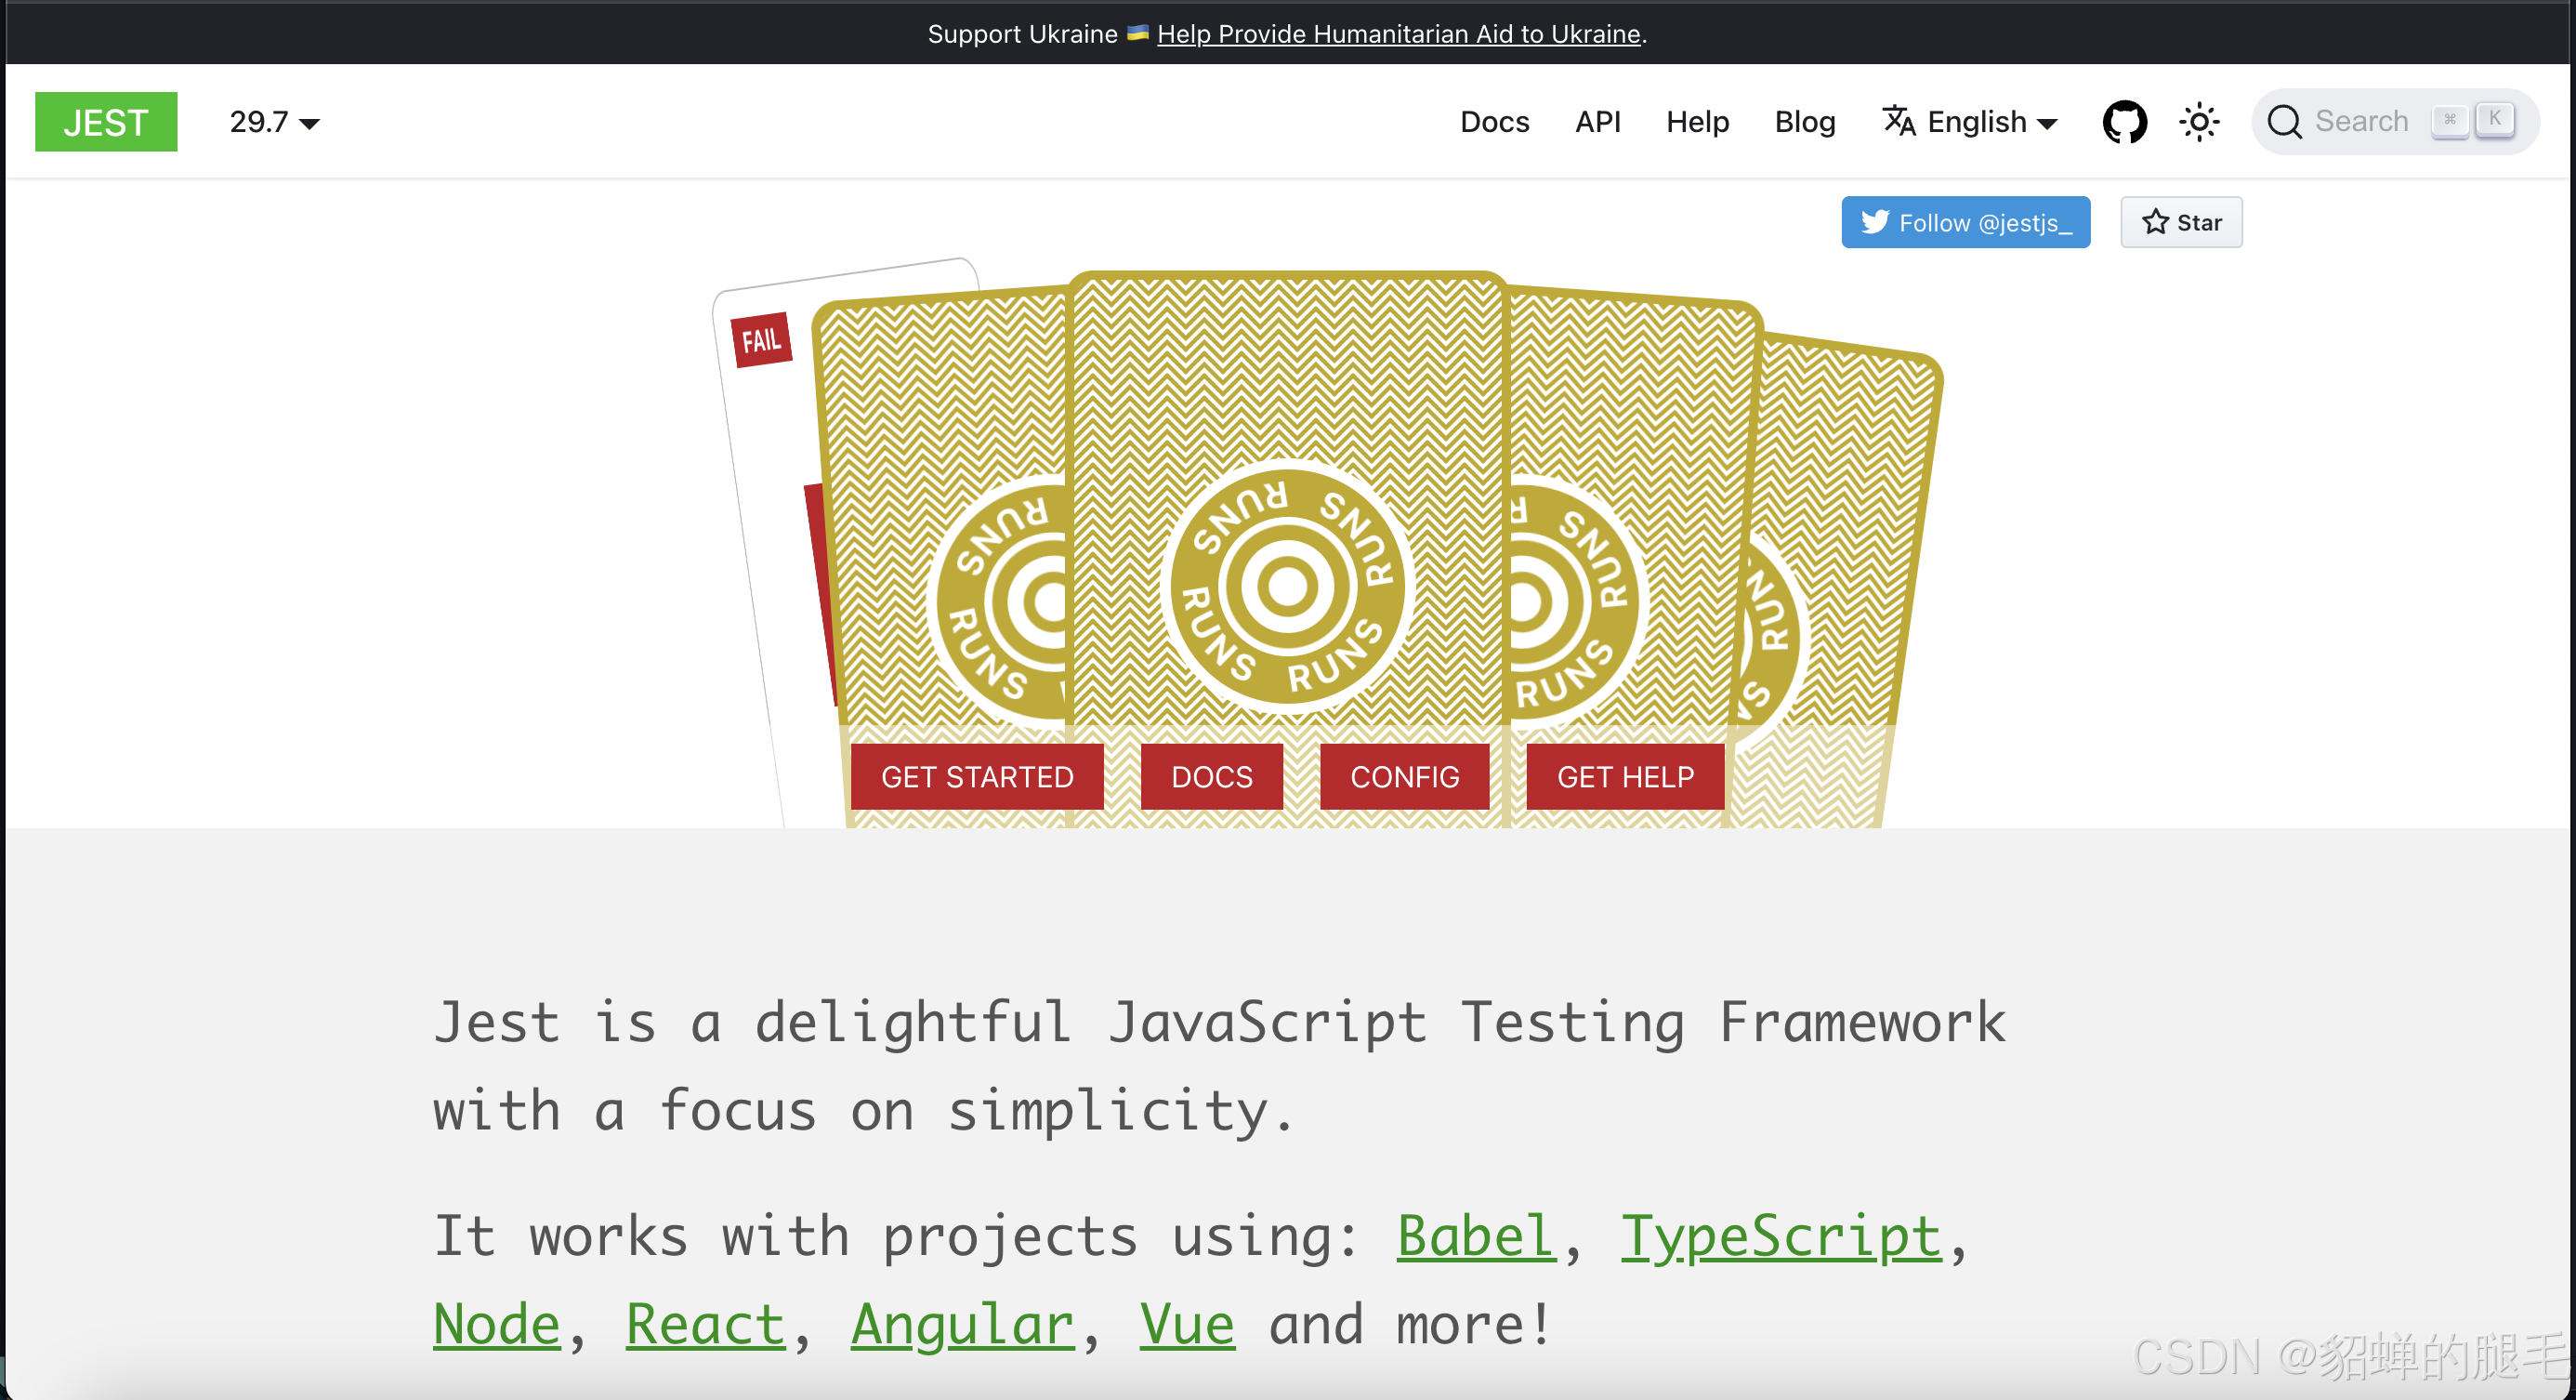Open the API navbar item
2576x1400 pixels.
[x=1597, y=122]
